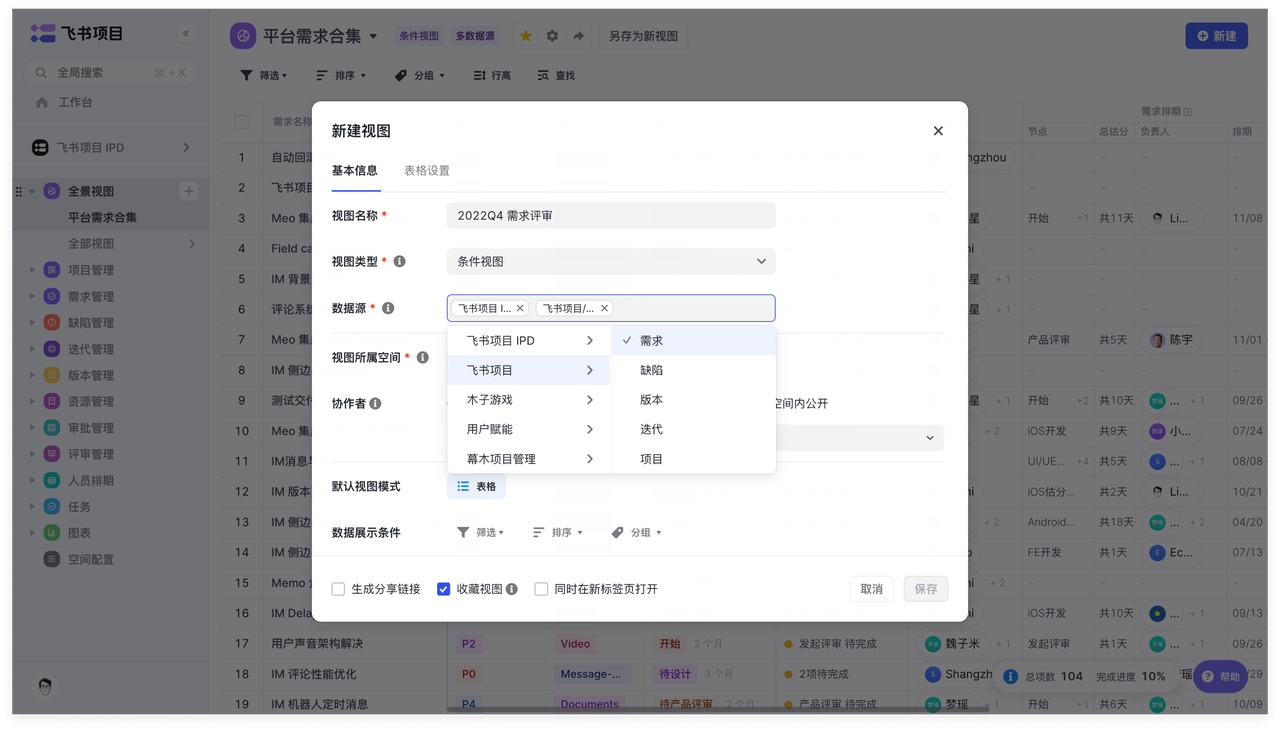The height and width of the screenshot is (730, 1280).
Task: Select 项目 in the submenu
Action: click(693, 459)
